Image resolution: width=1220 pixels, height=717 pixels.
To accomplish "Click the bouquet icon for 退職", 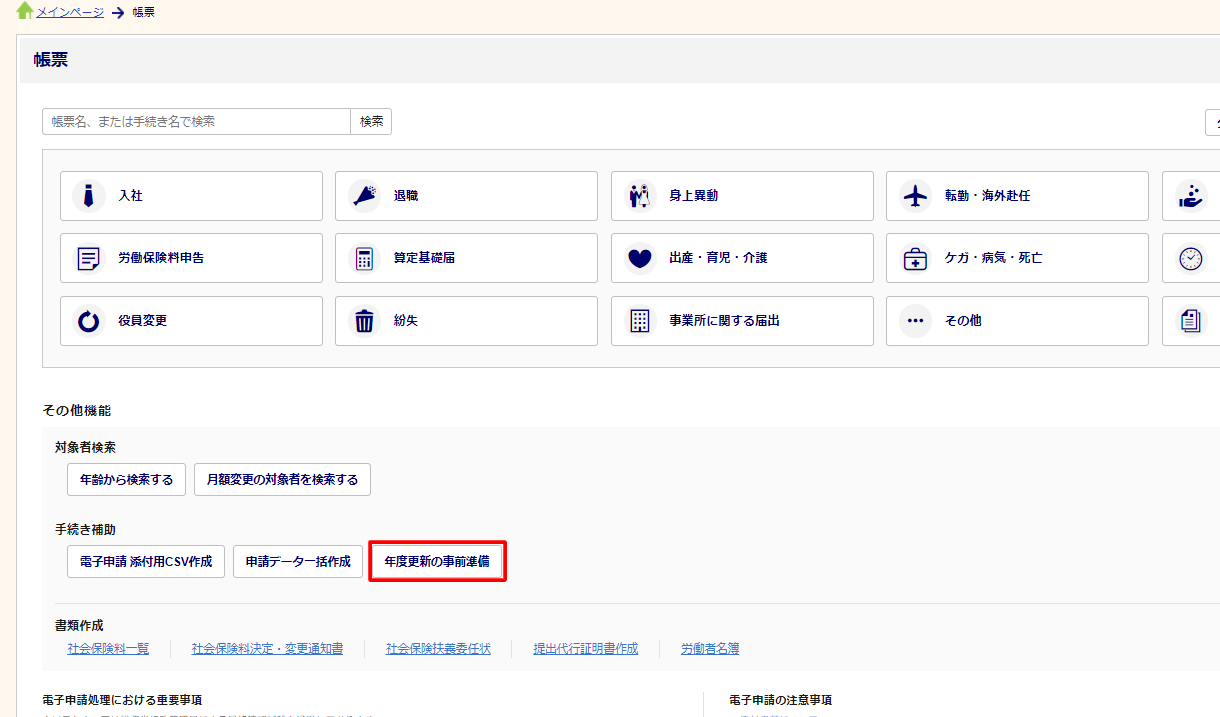I will coord(365,196).
